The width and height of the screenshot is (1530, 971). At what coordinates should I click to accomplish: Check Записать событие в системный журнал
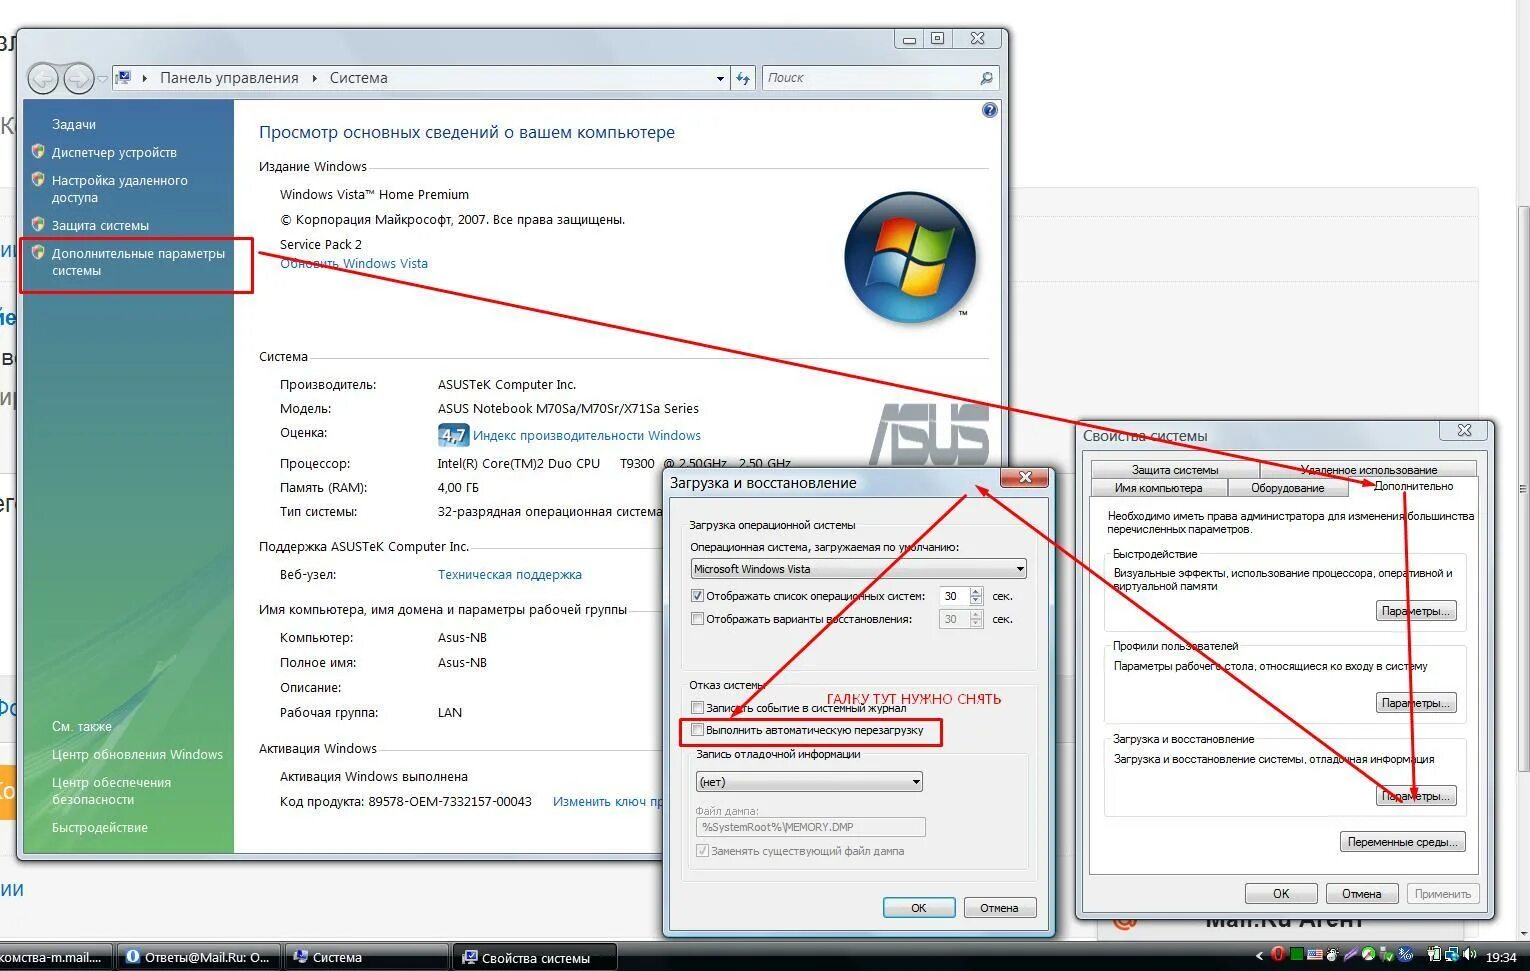[x=697, y=708]
